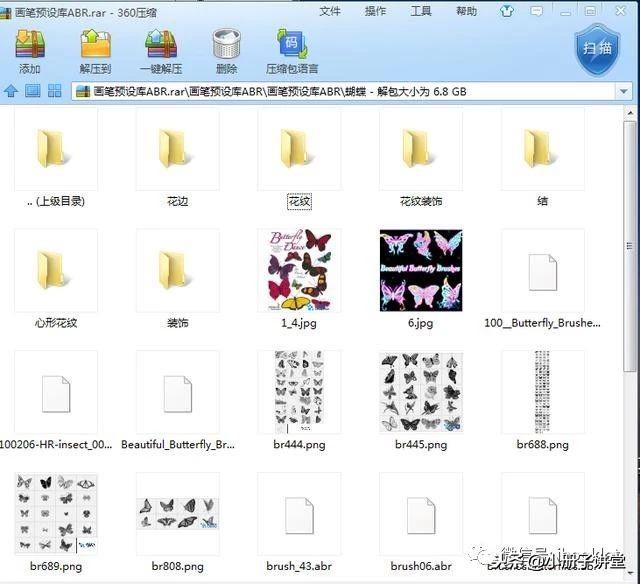Click the vertical scrollbar thumb

630,246
